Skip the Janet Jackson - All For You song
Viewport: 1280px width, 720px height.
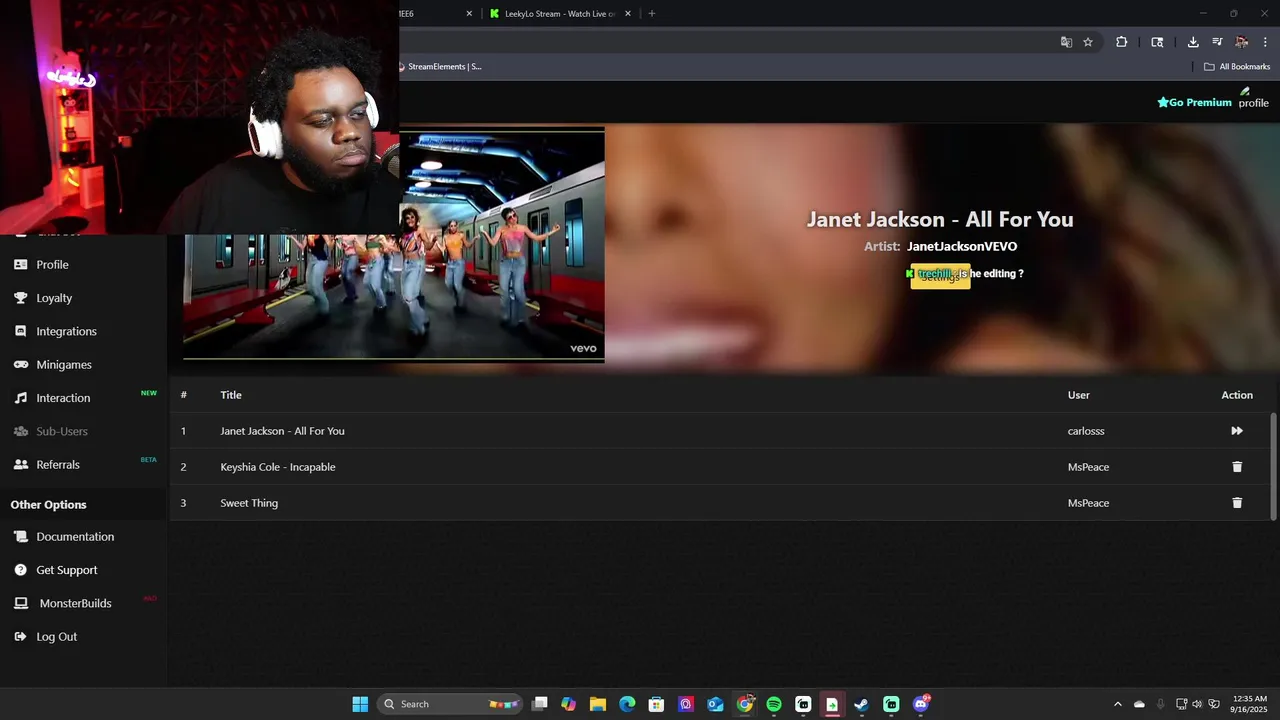tap(1237, 431)
